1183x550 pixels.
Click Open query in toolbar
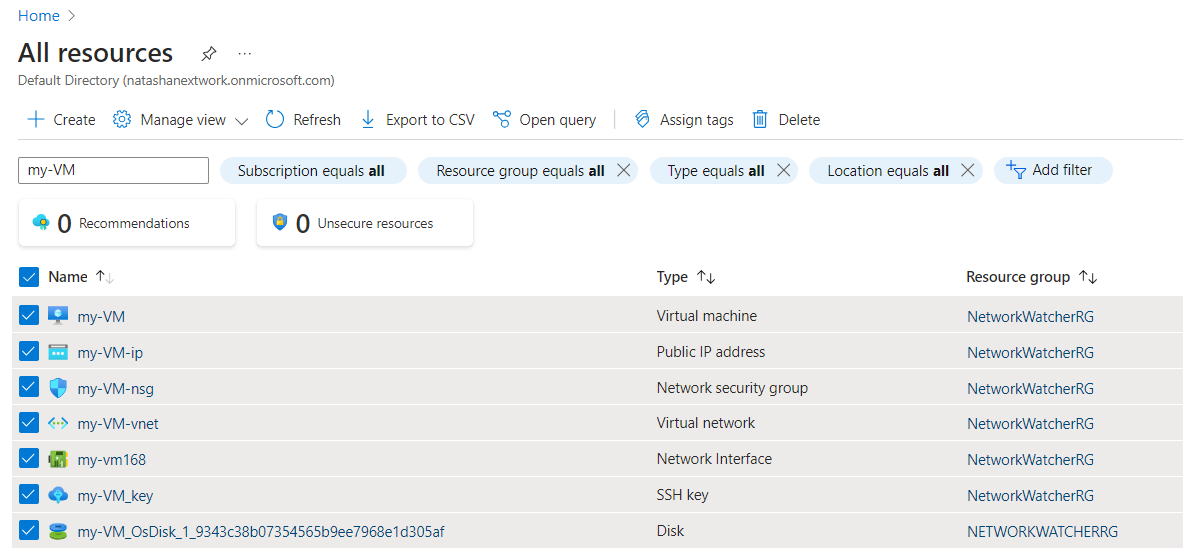[x=545, y=120]
